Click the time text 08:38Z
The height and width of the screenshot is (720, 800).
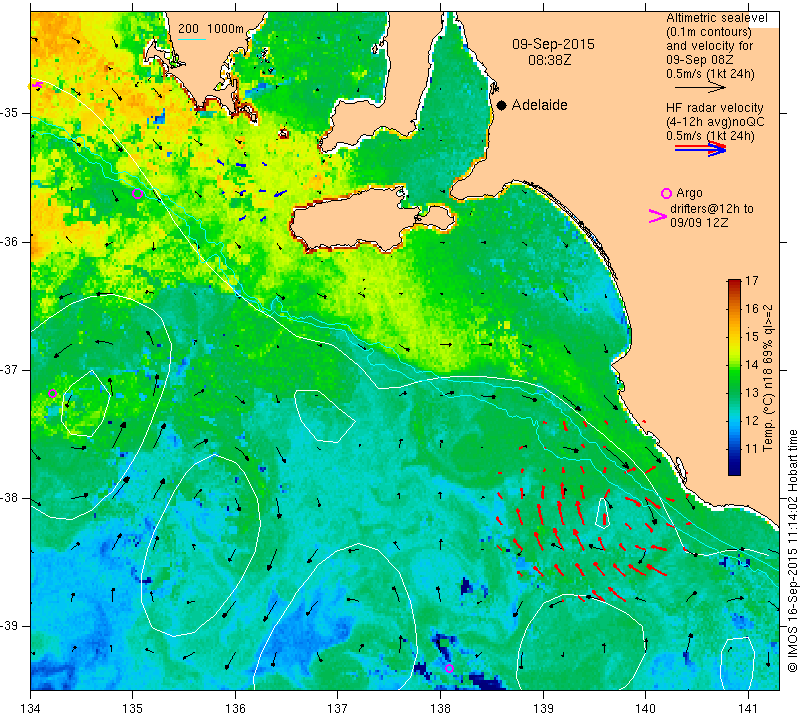[549, 60]
